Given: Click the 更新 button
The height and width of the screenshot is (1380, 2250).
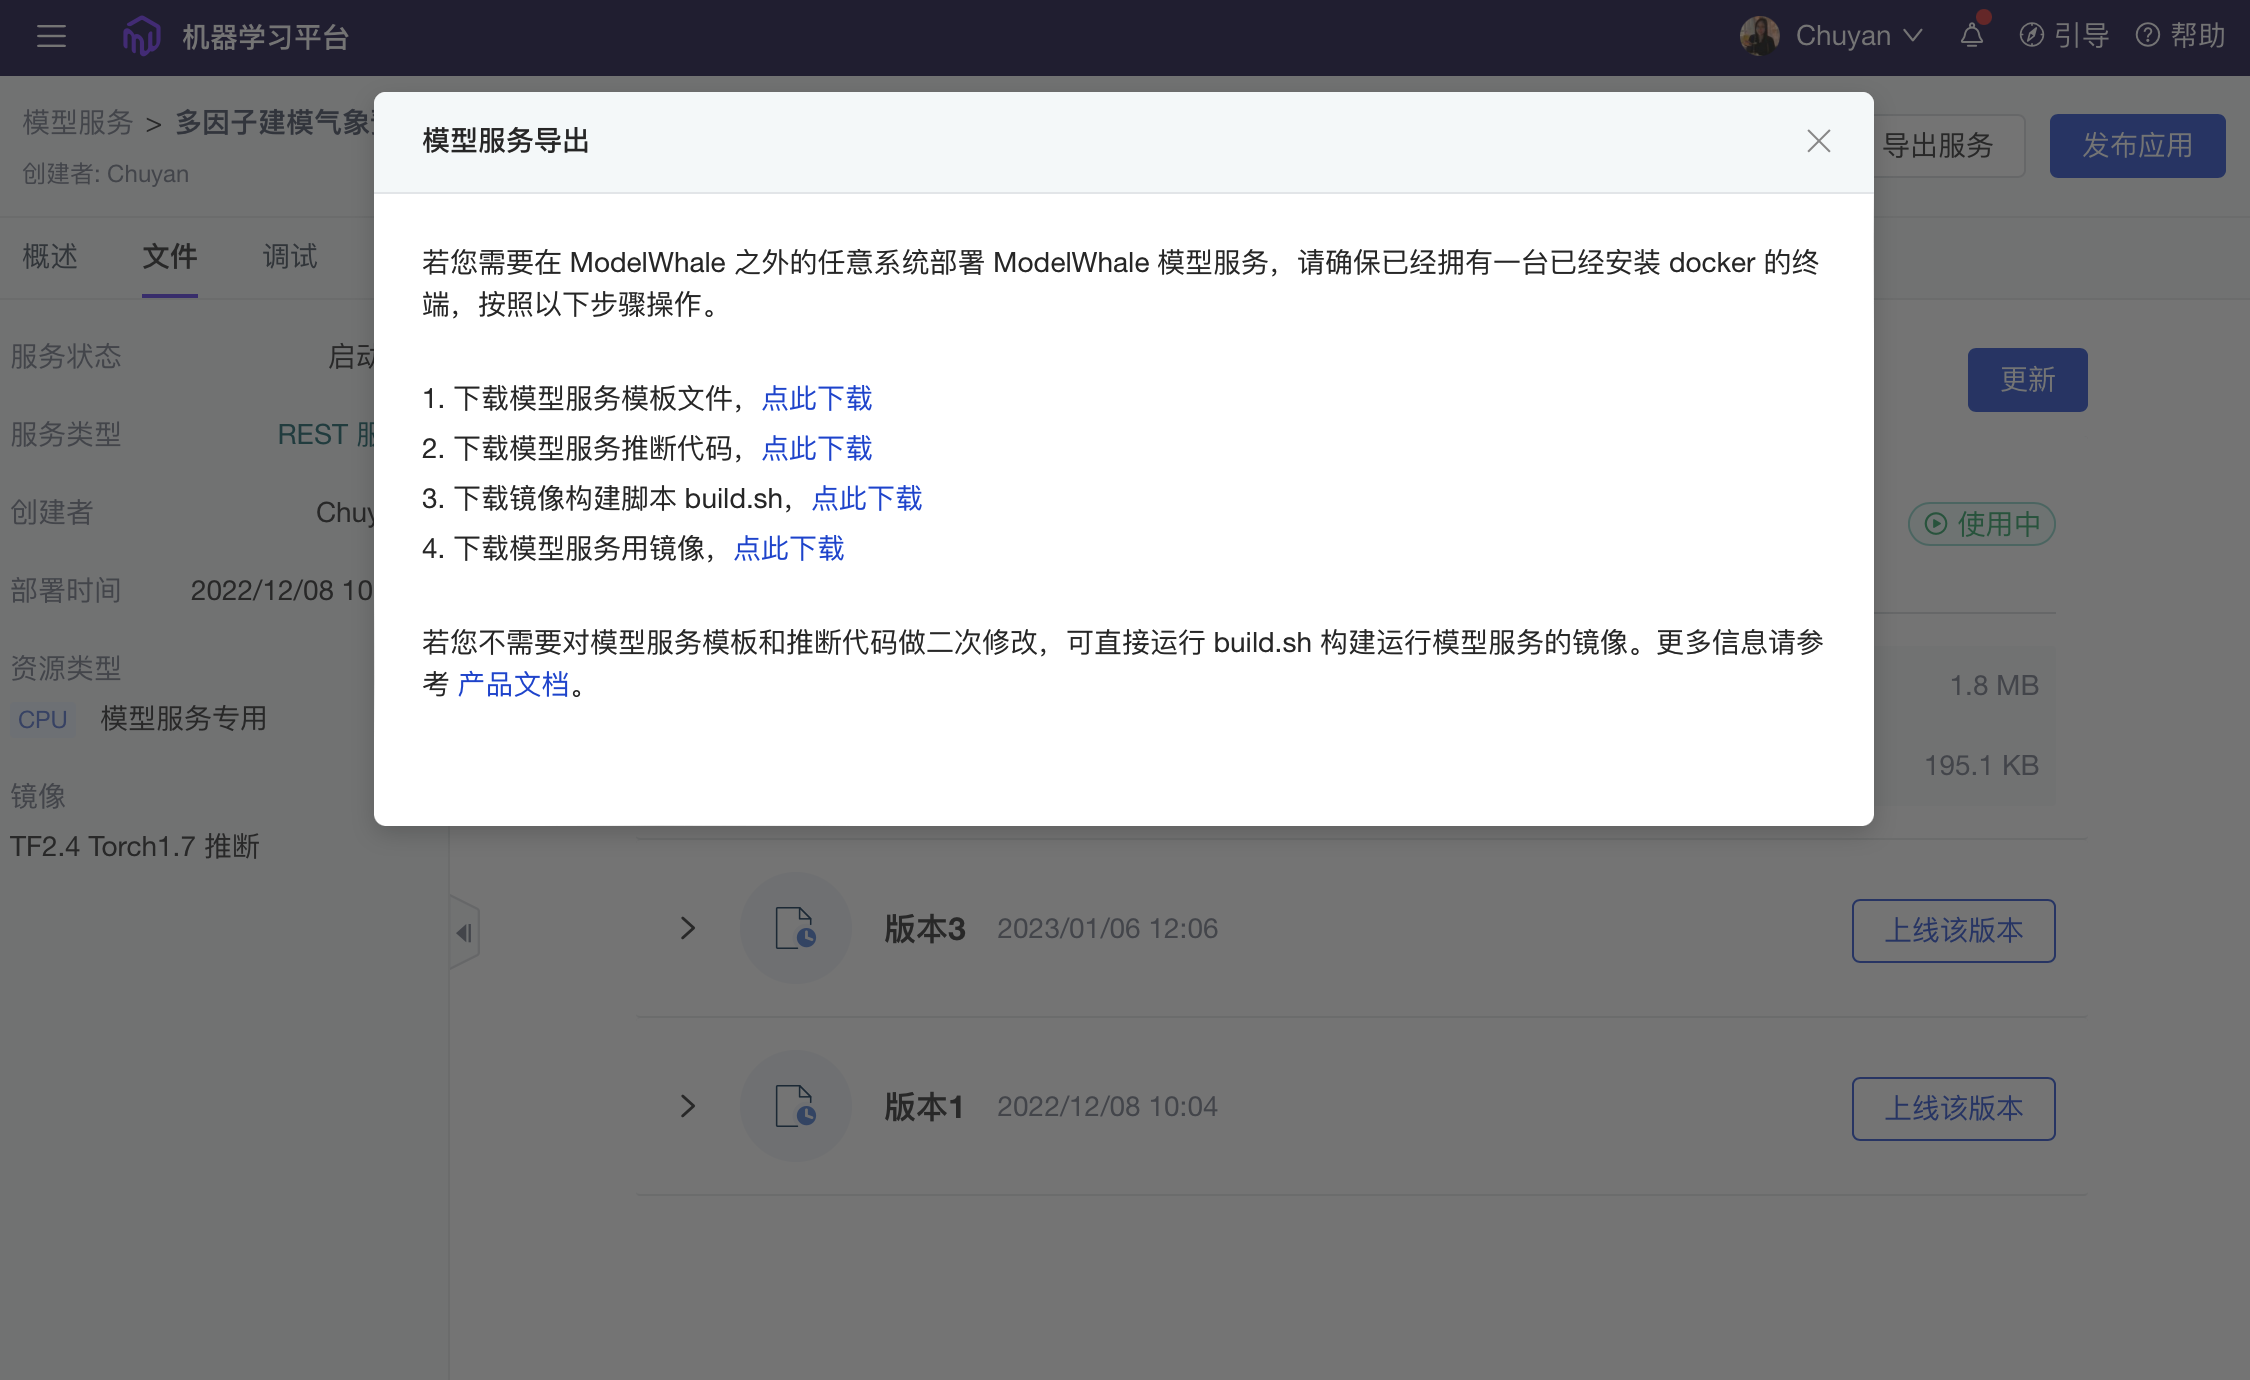Looking at the screenshot, I should point(2027,380).
